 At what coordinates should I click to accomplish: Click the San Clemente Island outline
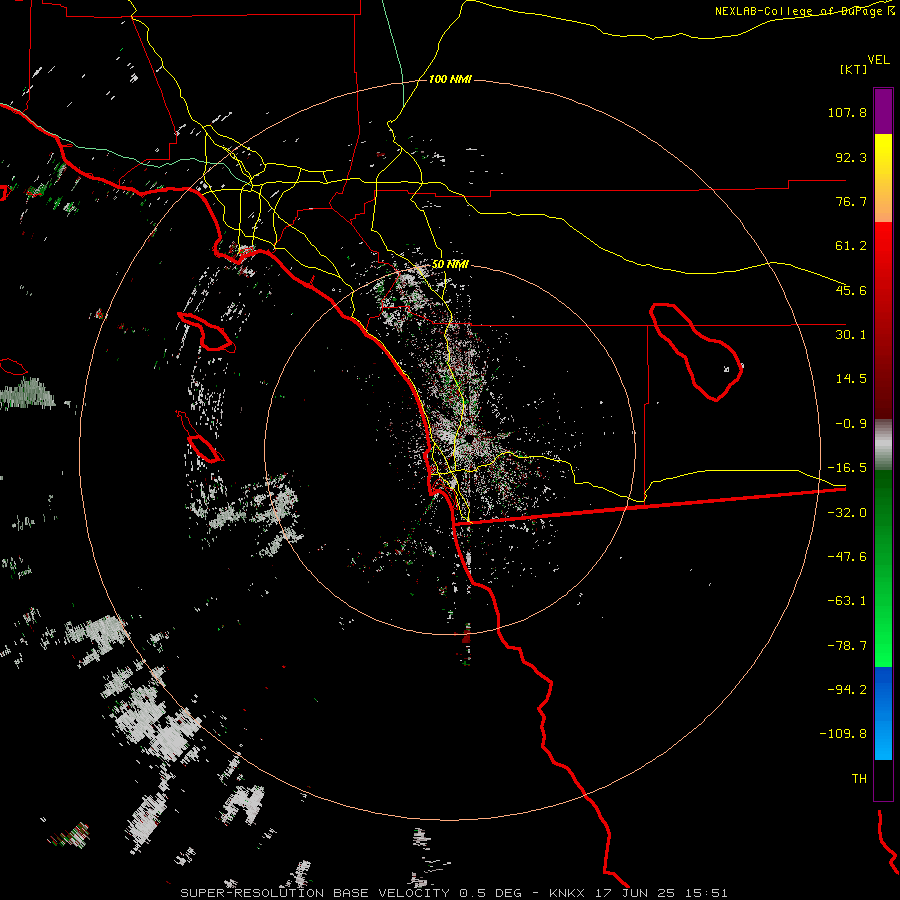(201, 439)
